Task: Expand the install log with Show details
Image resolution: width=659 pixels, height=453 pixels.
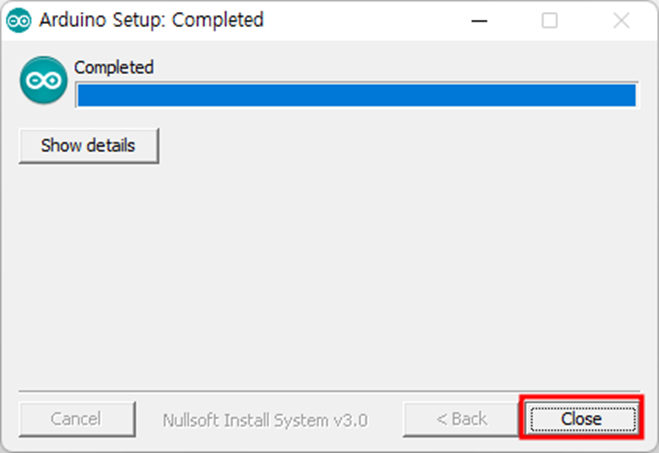Action: (x=89, y=145)
